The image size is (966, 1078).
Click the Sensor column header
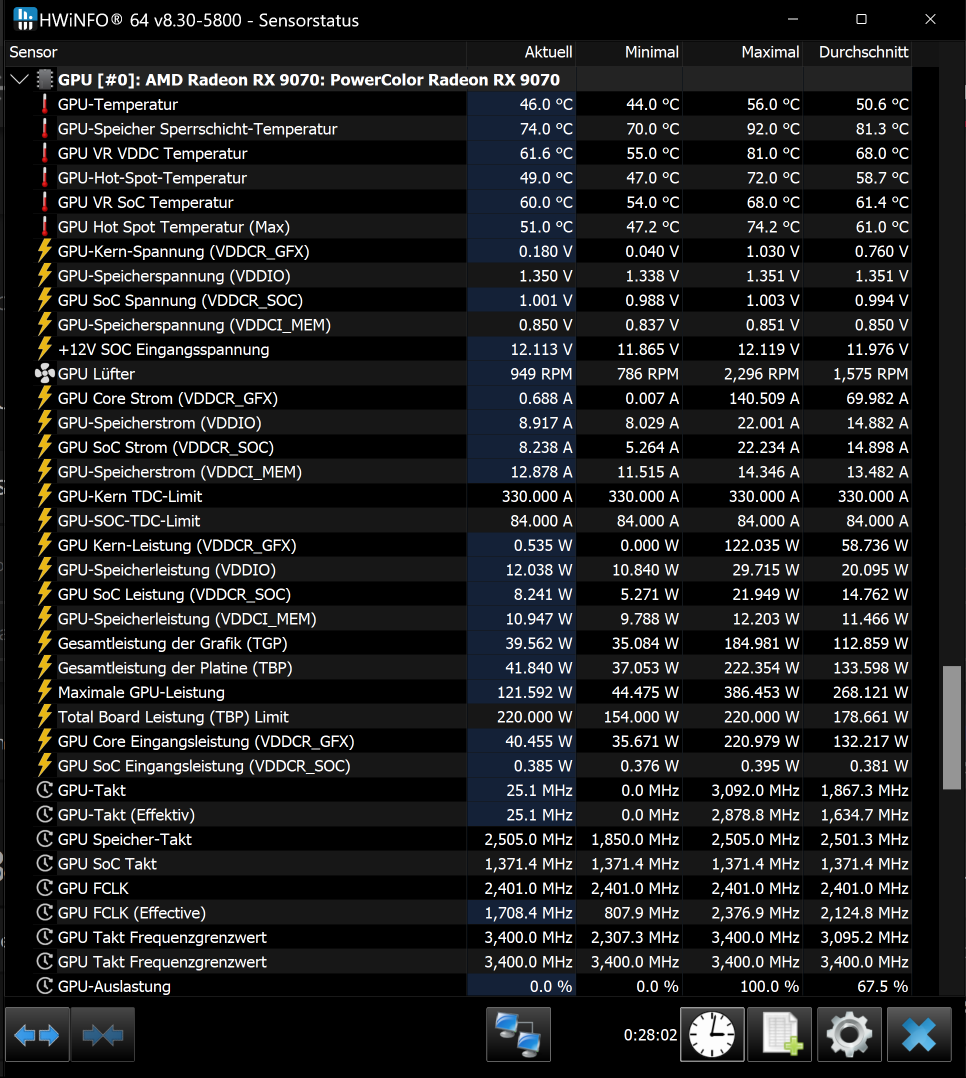click(236, 52)
